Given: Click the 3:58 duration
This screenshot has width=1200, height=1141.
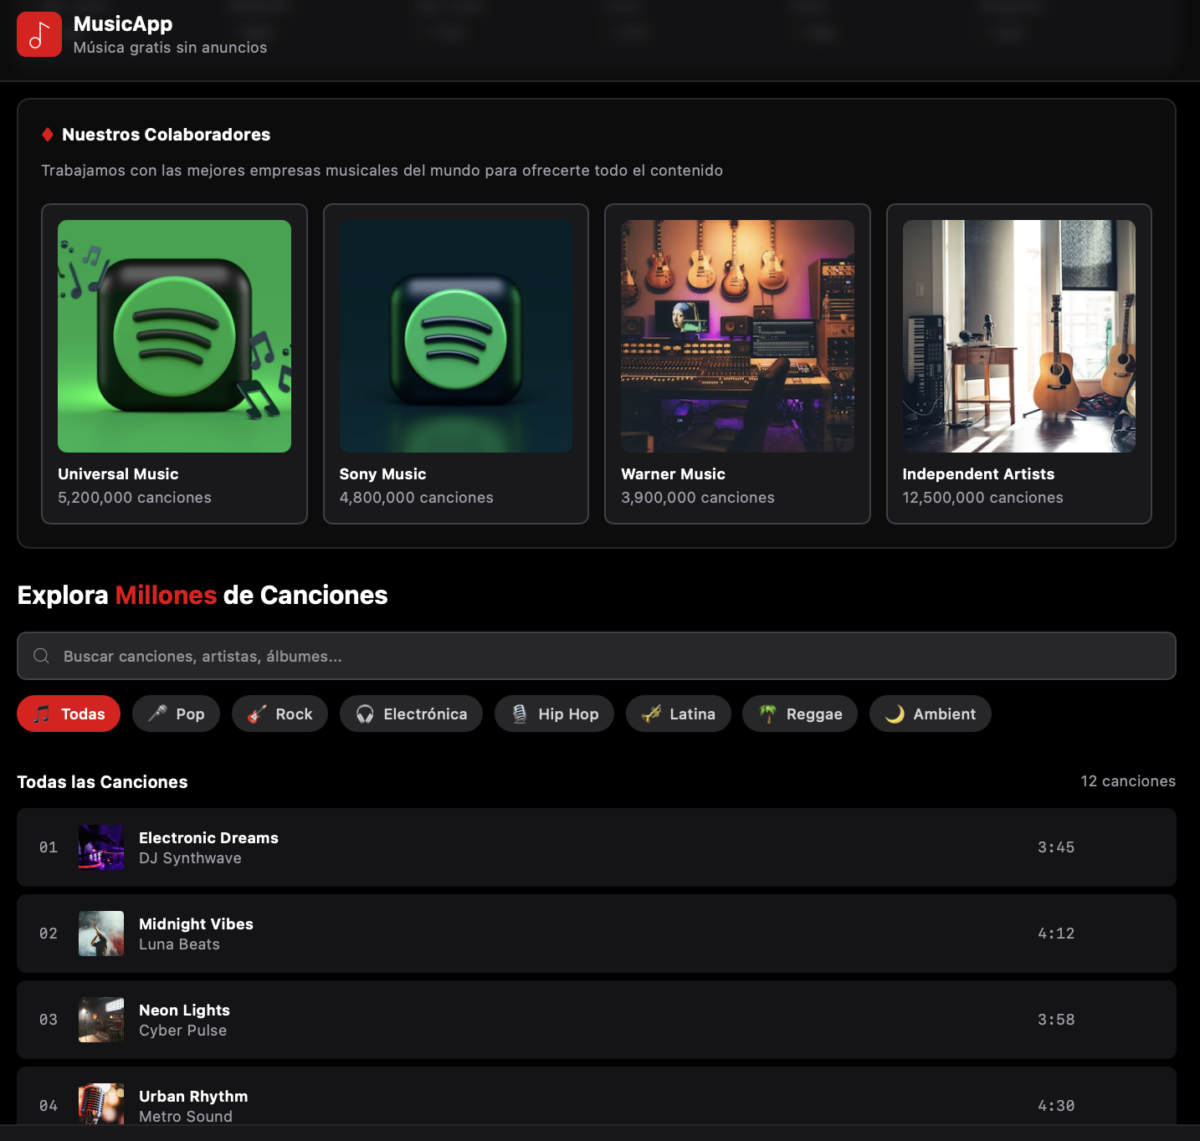Looking at the screenshot, I should (x=1056, y=1019).
